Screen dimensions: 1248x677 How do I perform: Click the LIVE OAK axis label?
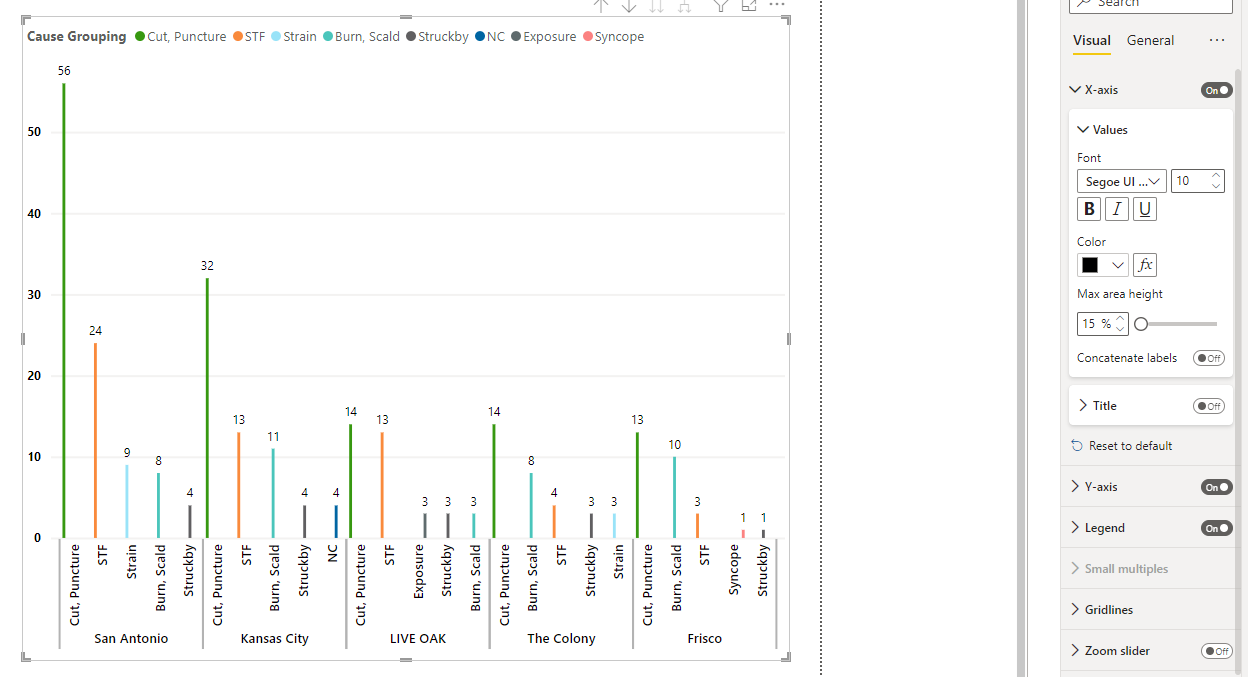pyautogui.click(x=418, y=639)
